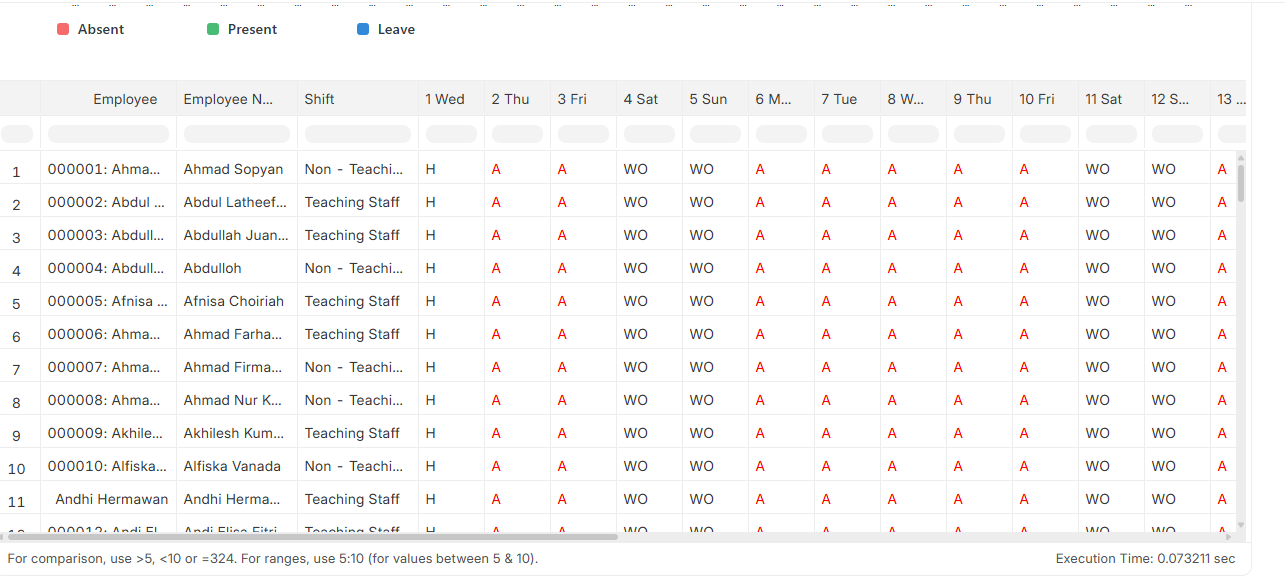Click Andhi Hermawan in Employee column
The image size is (1285, 576).
(111, 499)
